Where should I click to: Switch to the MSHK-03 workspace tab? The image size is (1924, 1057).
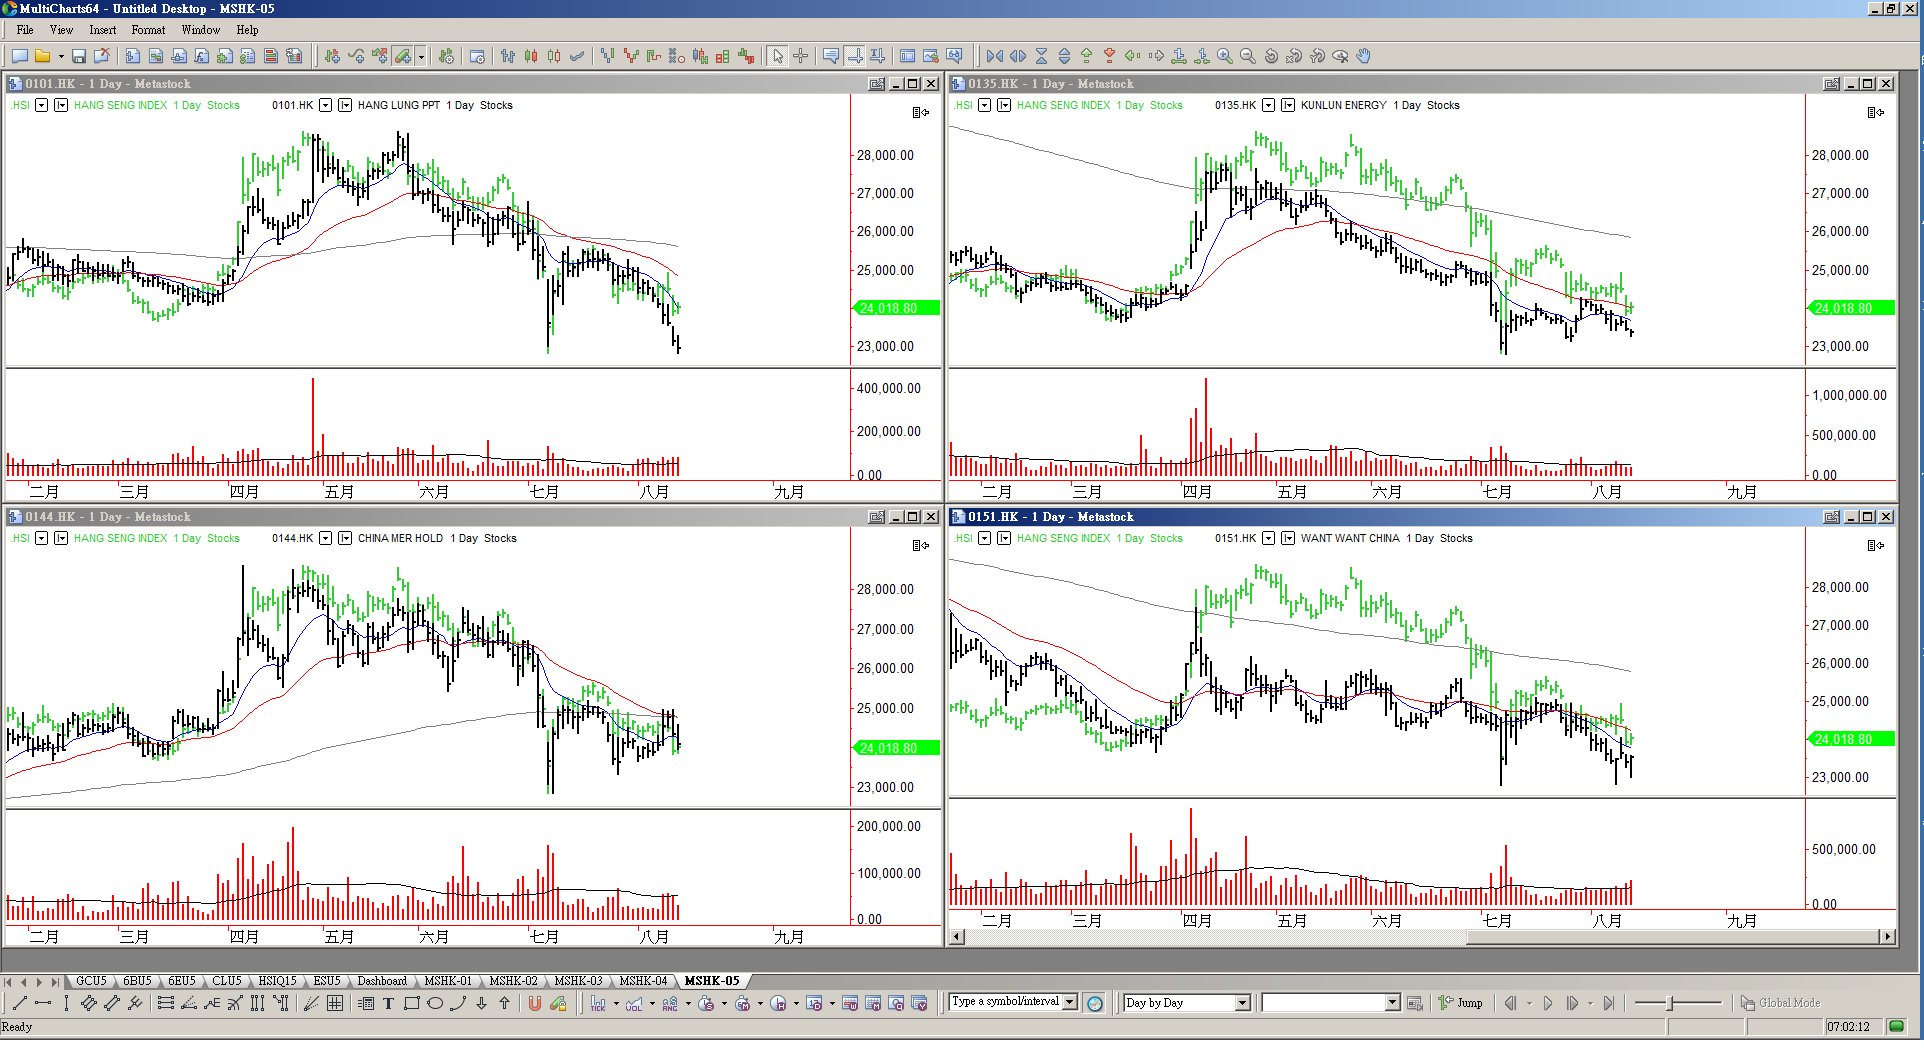[578, 981]
